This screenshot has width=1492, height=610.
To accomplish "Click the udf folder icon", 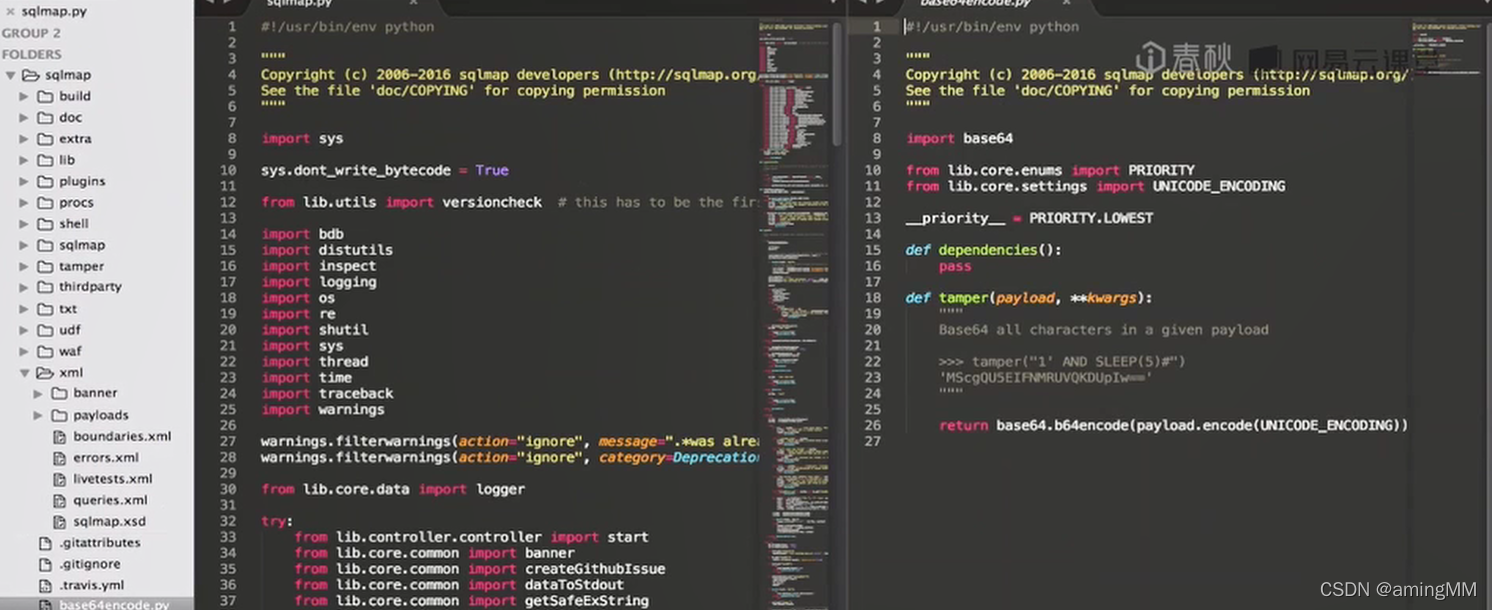I will click(x=45, y=330).
